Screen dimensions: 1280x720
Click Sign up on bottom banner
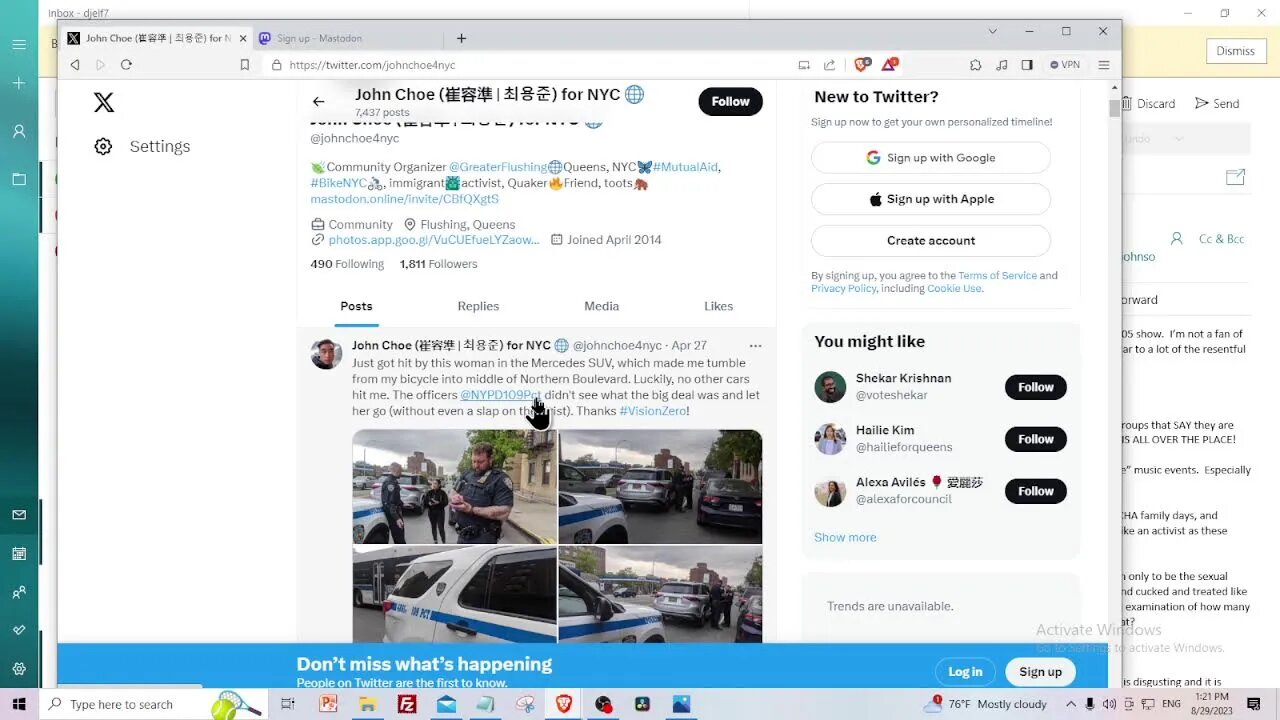pos(1040,672)
